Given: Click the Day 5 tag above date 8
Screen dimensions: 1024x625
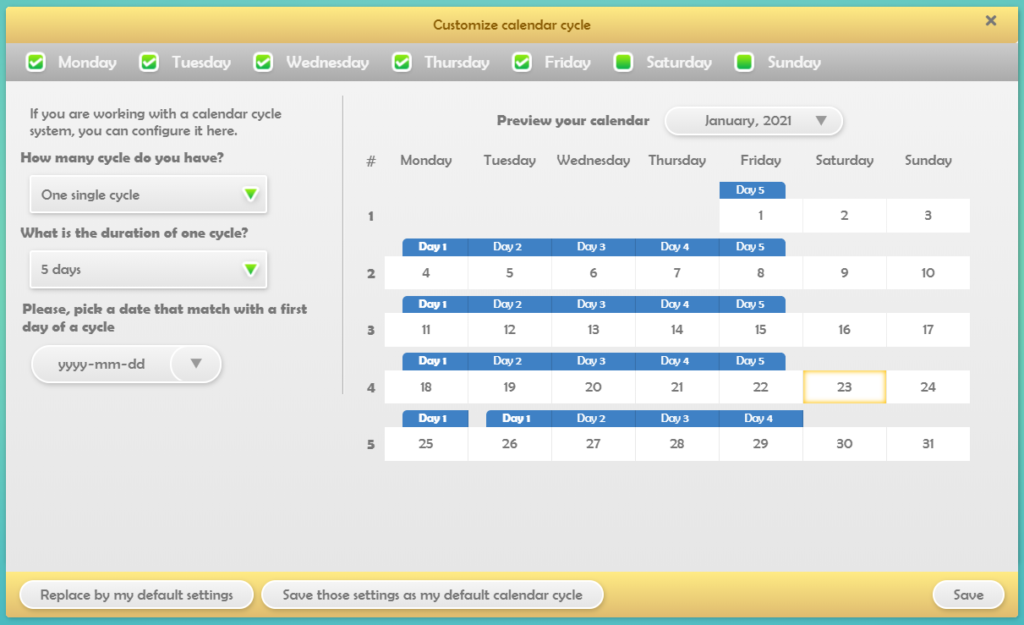Looking at the screenshot, I should coord(752,247).
